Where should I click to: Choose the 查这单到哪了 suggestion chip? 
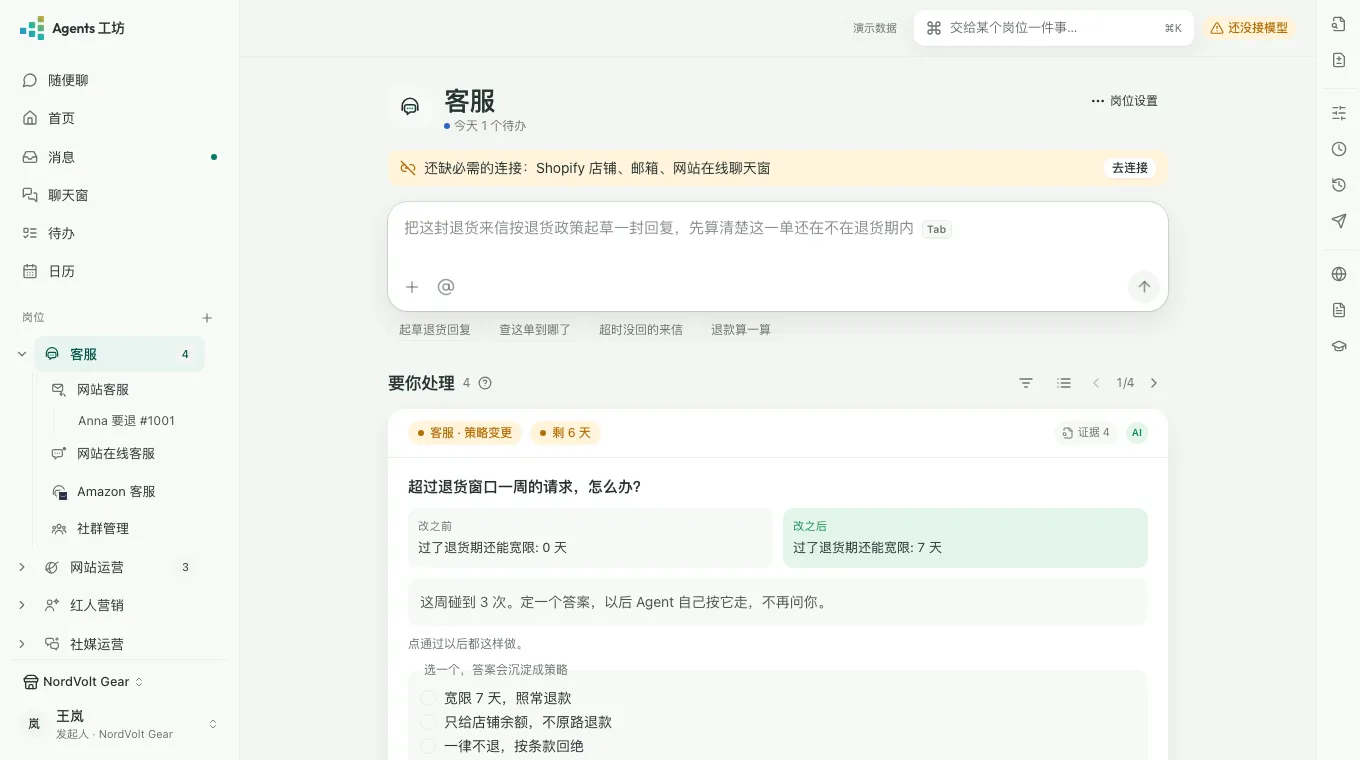tap(535, 330)
